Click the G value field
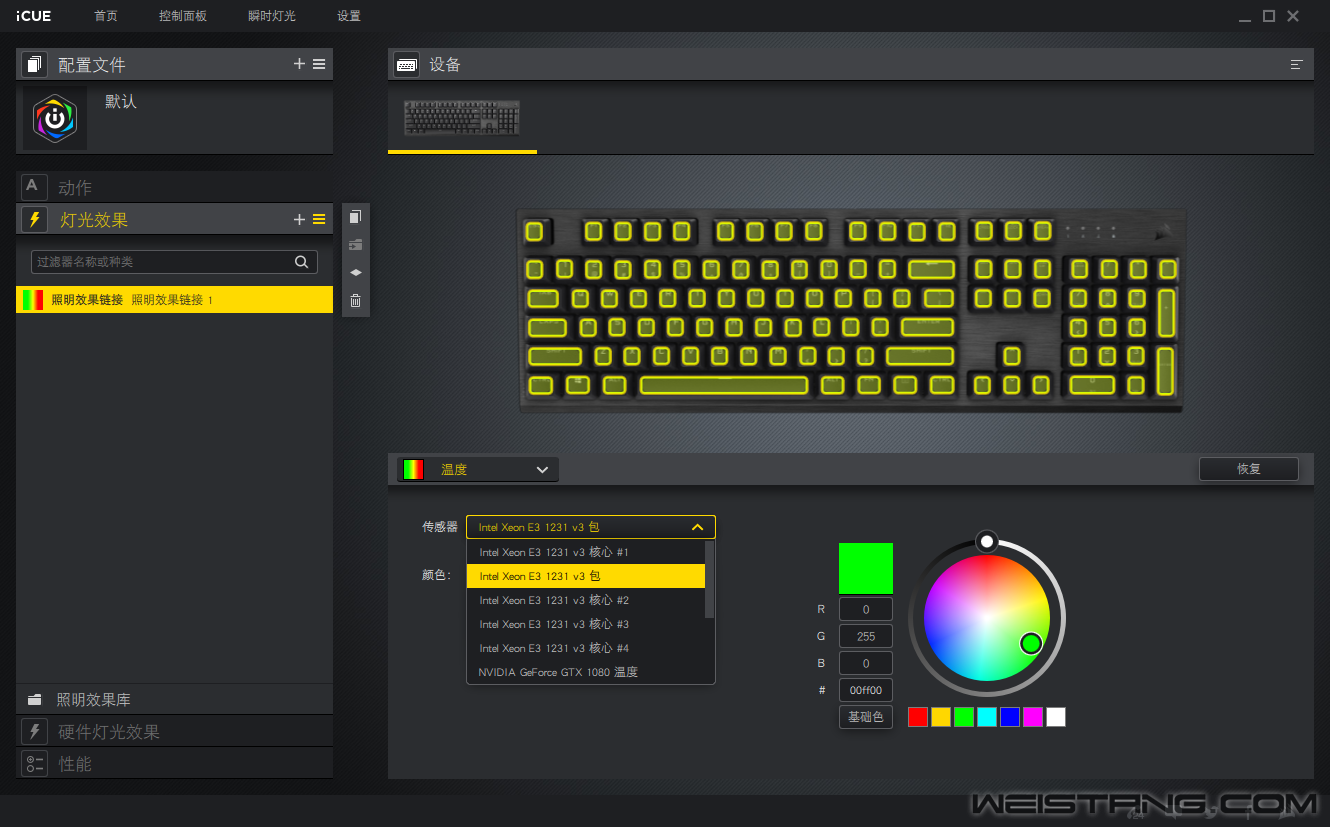The image size is (1330, 827). click(x=866, y=636)
